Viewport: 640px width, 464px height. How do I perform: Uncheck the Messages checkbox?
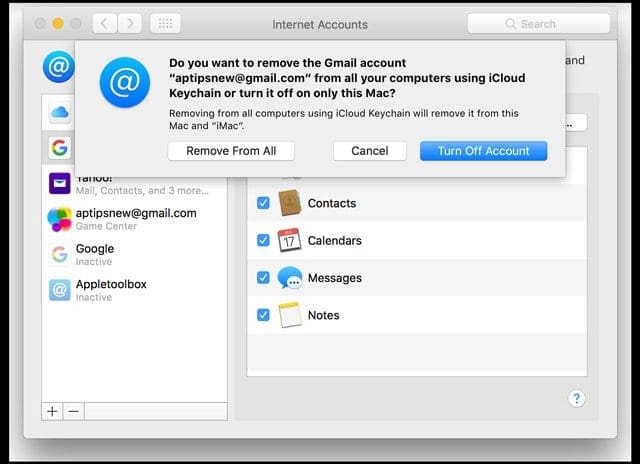coord(263,278)
